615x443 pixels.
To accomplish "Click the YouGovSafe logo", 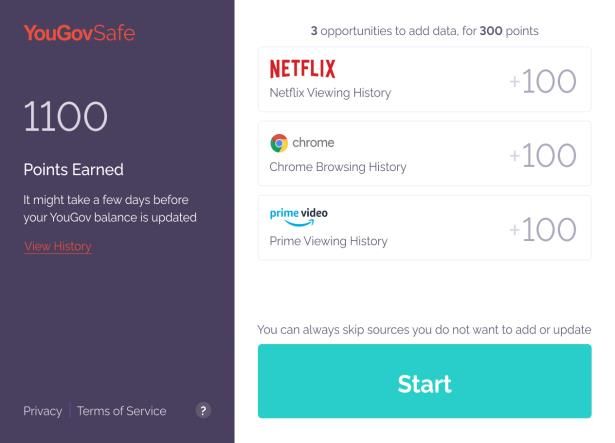I will pyautogui.click(x=79, y=33).
